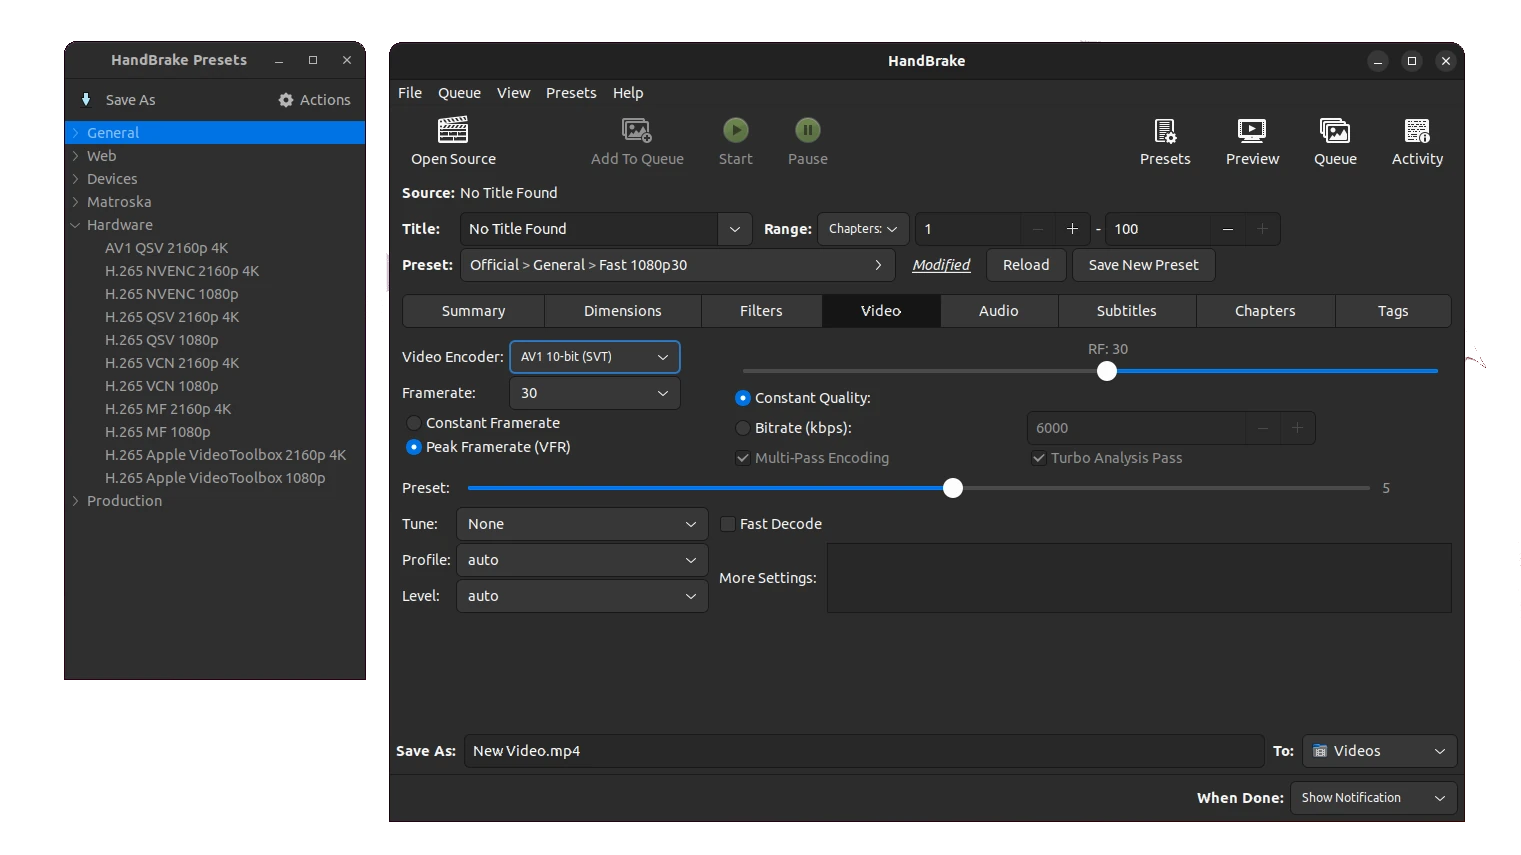Open the Activity log icon
The width and height of the screenshot is (1521, 855).
pos(1417,130)
